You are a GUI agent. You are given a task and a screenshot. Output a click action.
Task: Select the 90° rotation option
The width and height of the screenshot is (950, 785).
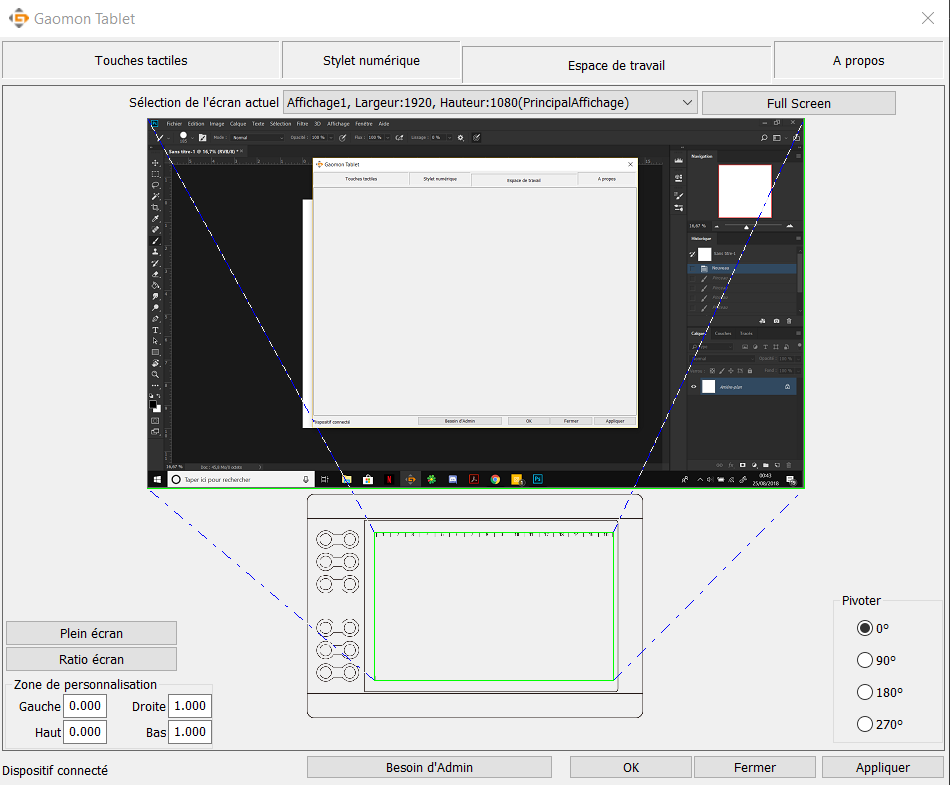[x=865, y=660]
